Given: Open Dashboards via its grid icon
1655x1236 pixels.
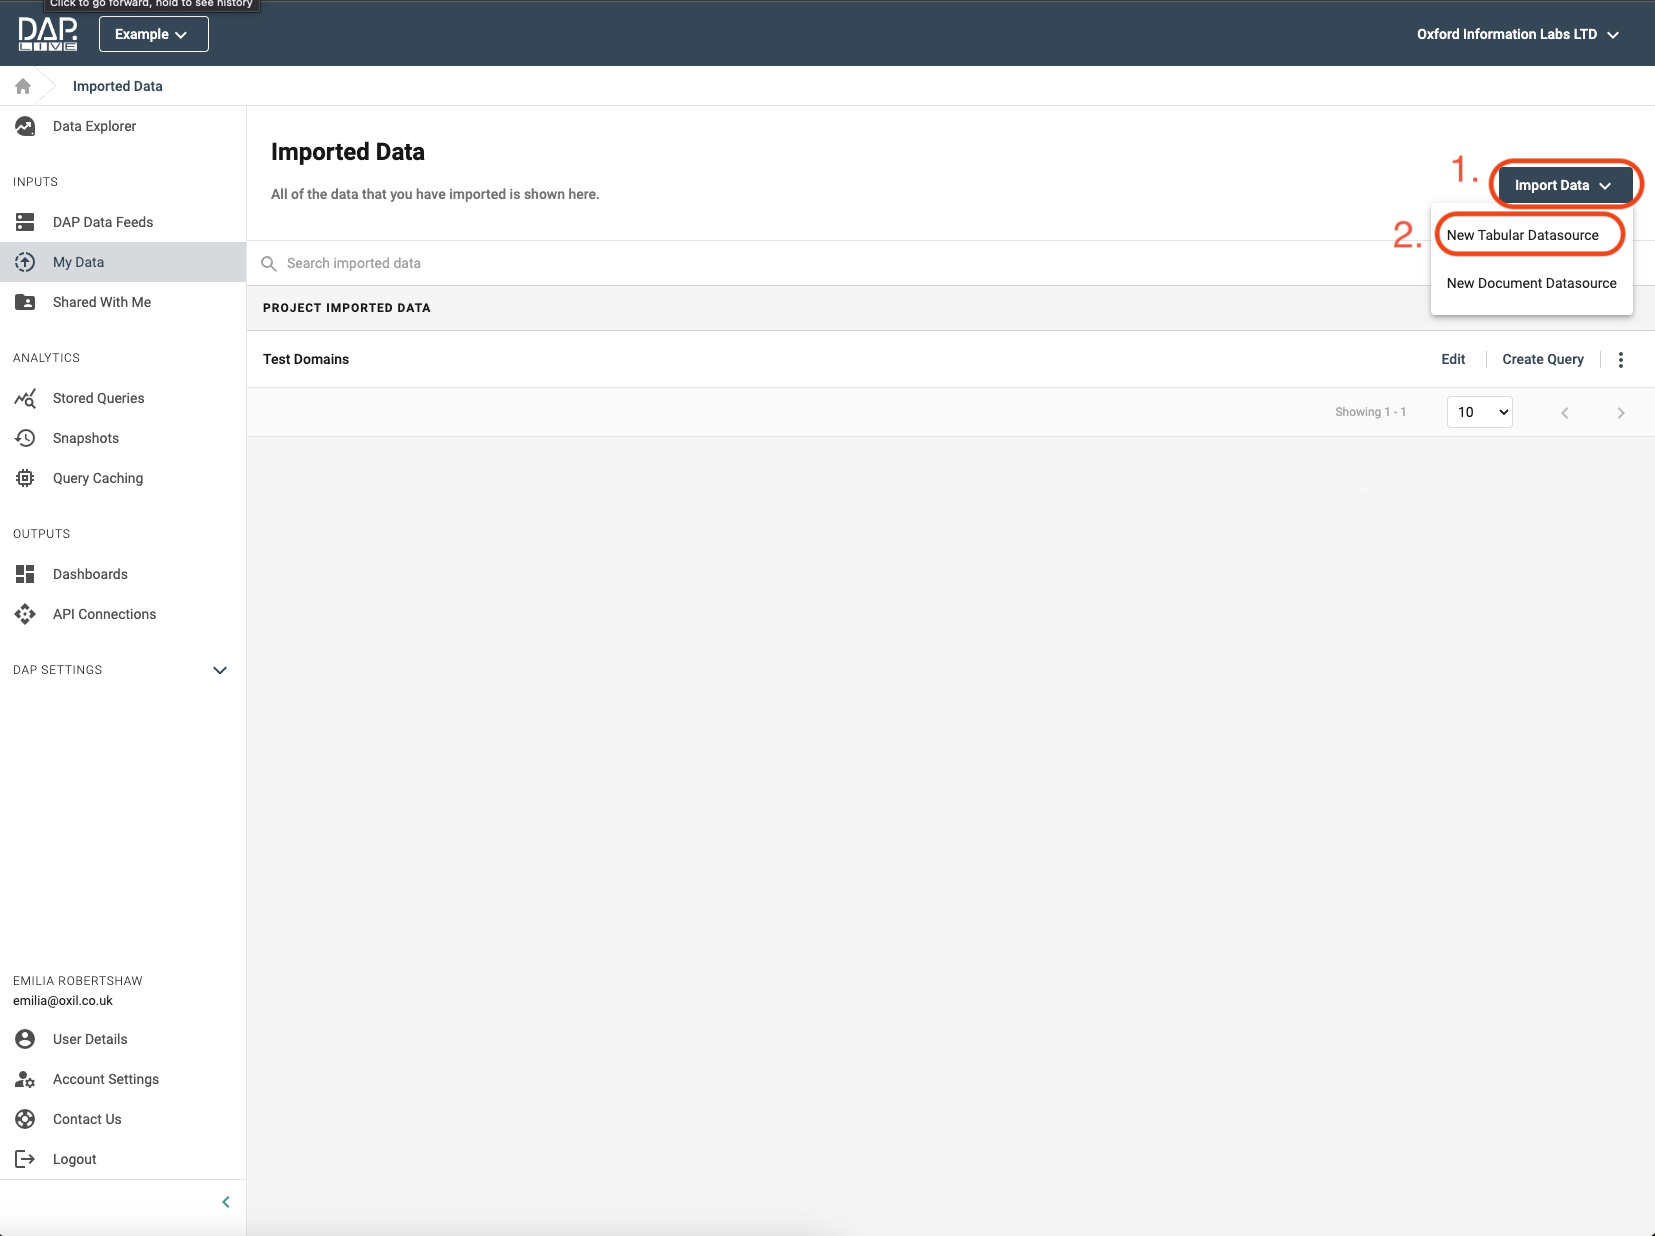Looking at the screenshot, I should [25, 574].
